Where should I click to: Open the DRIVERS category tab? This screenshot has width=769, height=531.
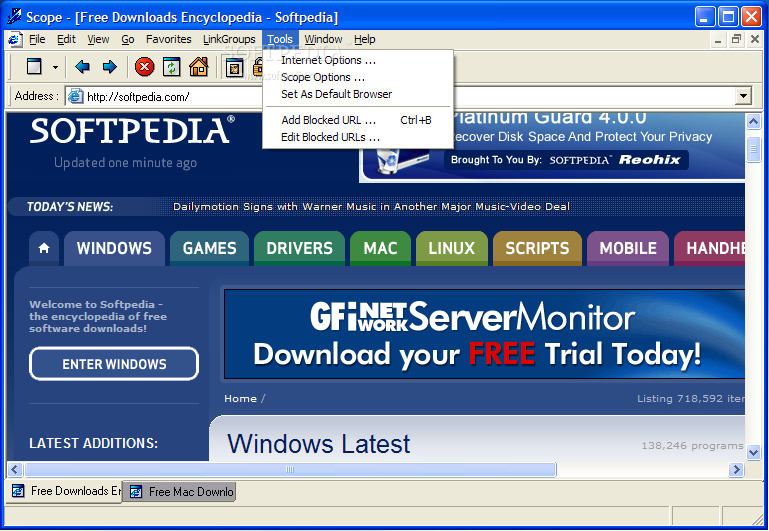tap(300, 248)
